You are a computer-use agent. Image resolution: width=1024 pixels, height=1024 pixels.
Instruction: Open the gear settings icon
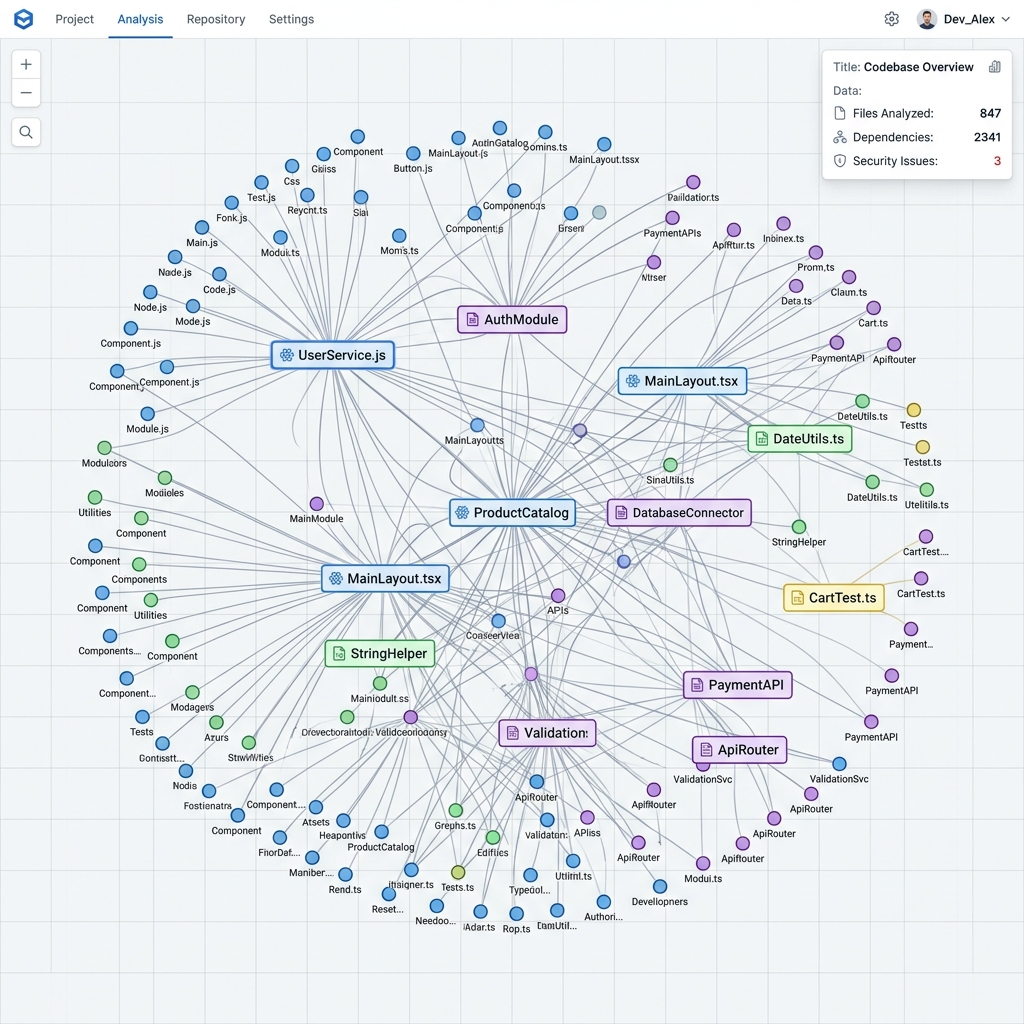coord(891,19)
